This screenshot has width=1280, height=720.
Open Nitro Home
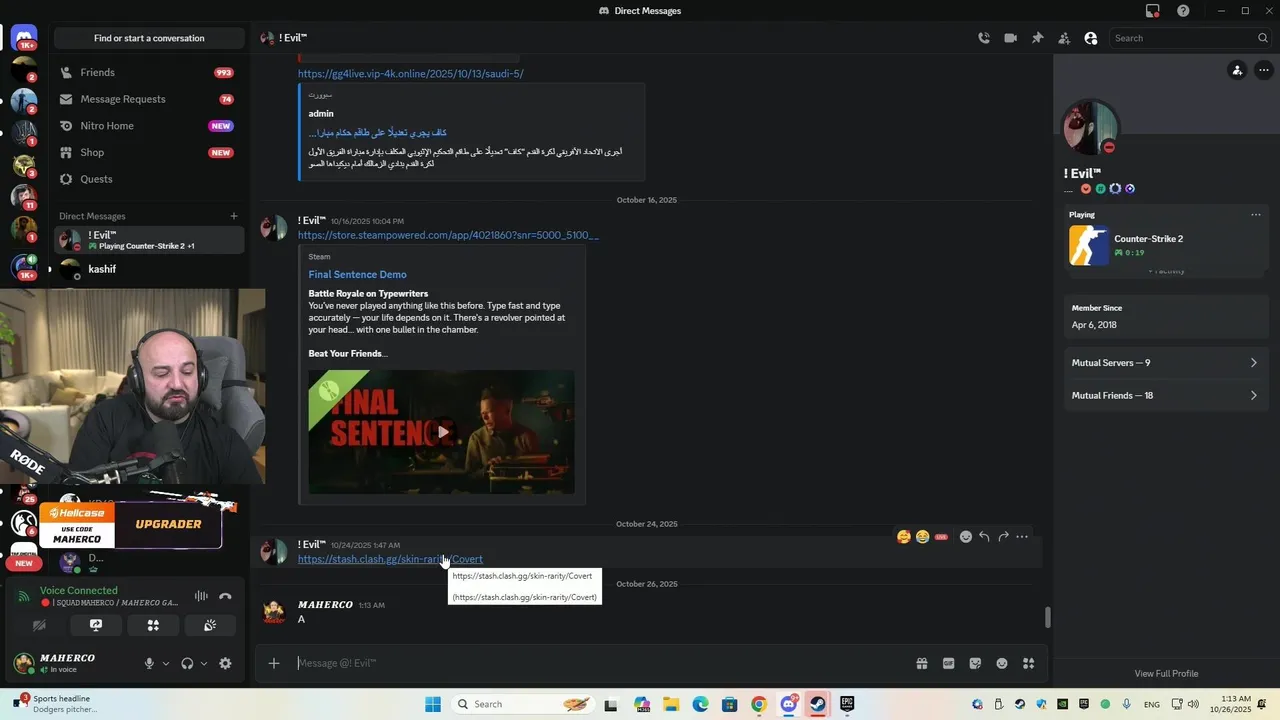[149, 126]
